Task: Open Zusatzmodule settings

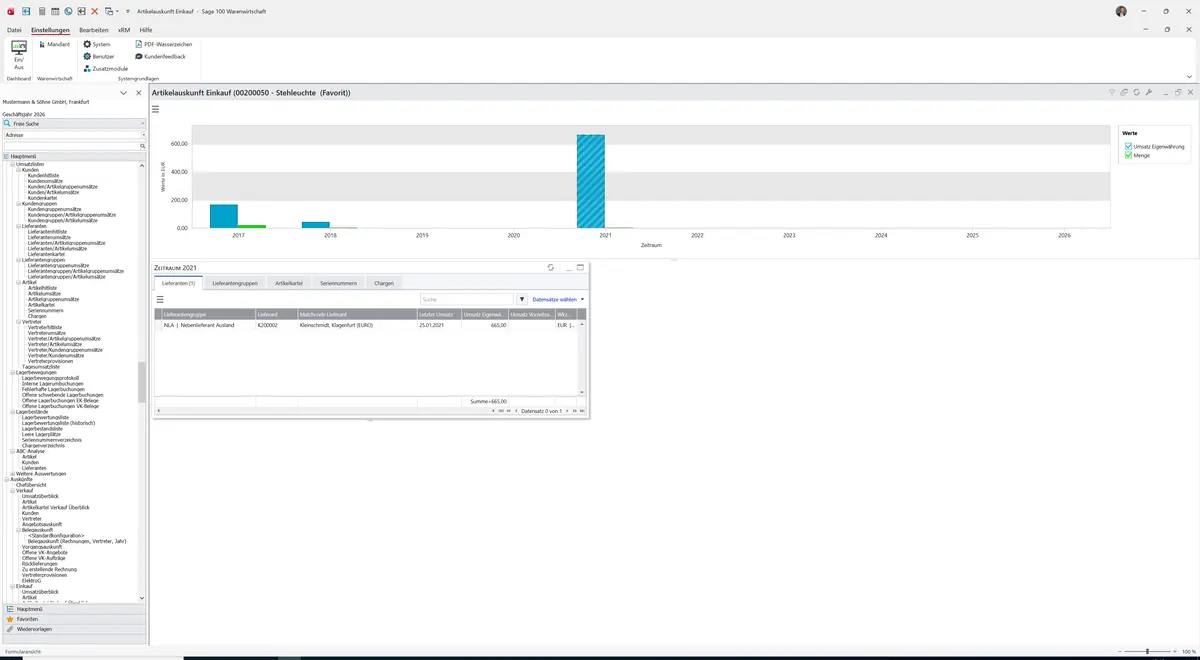Action: point(105,68)
